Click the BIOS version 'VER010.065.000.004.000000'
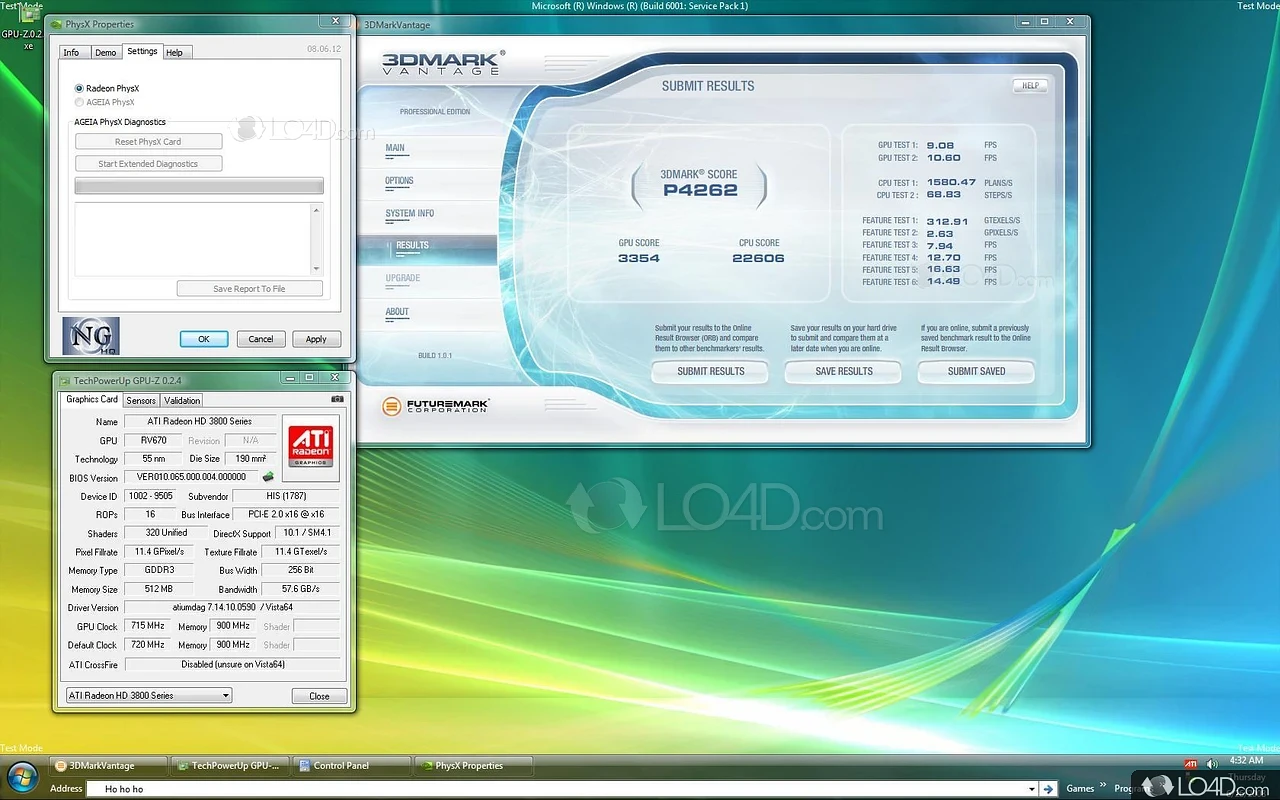This screenshot has height=800, width=1280. click(x=192, y=477)
